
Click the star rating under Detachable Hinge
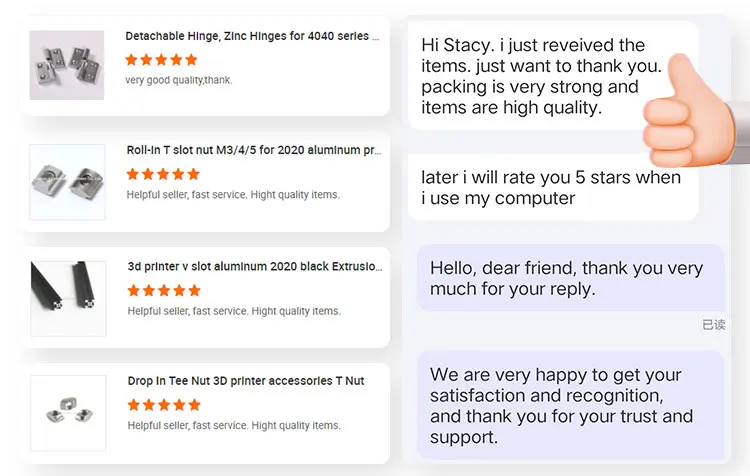pos(163,59)
